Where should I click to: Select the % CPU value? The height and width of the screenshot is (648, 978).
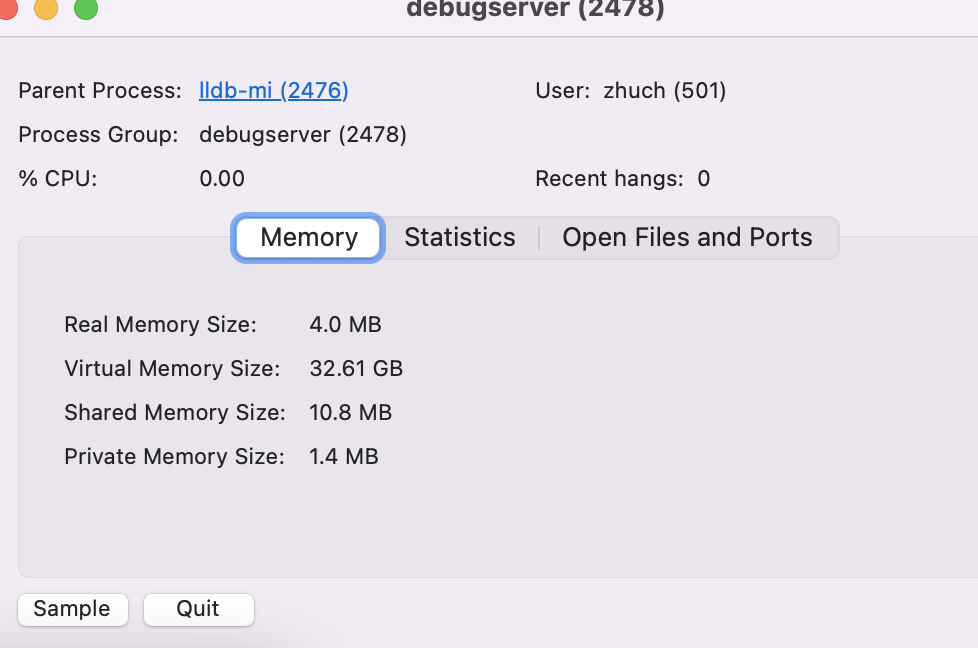tap(222, 178)
